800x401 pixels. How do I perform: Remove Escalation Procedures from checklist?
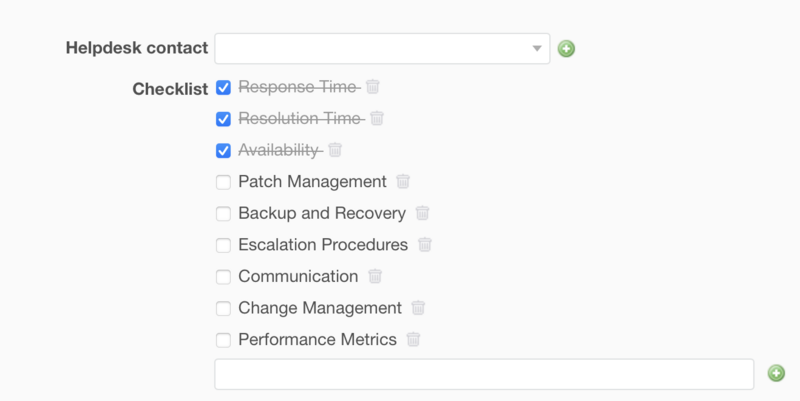click(x=425, y=245)
